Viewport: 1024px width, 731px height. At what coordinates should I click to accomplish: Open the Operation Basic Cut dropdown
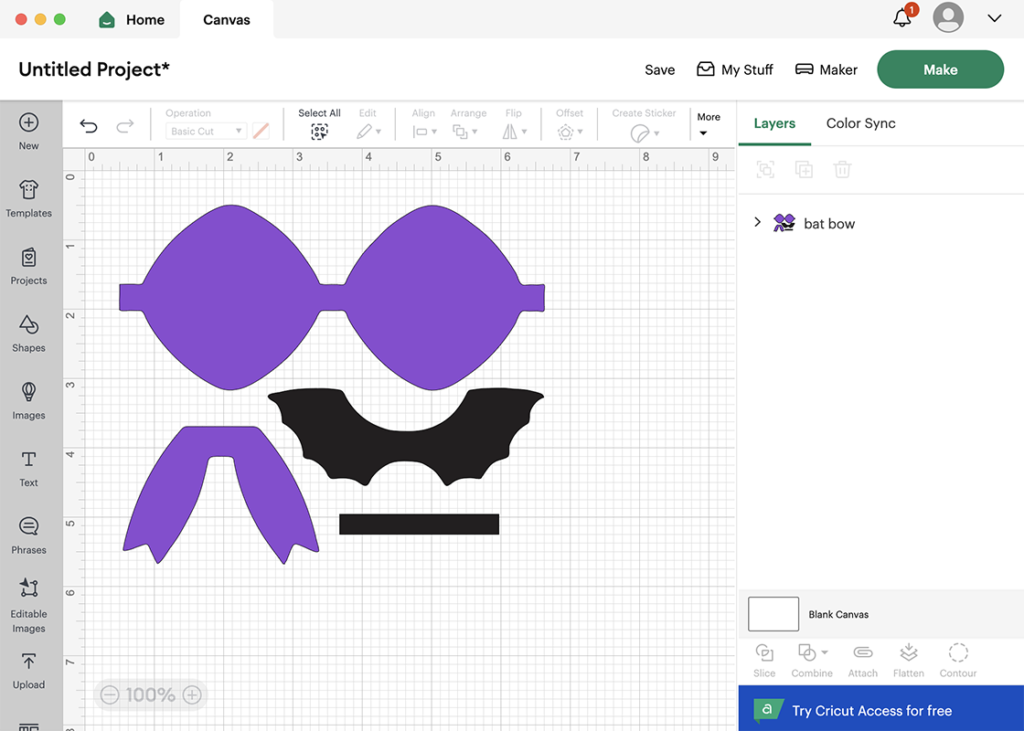coord(206,131)
